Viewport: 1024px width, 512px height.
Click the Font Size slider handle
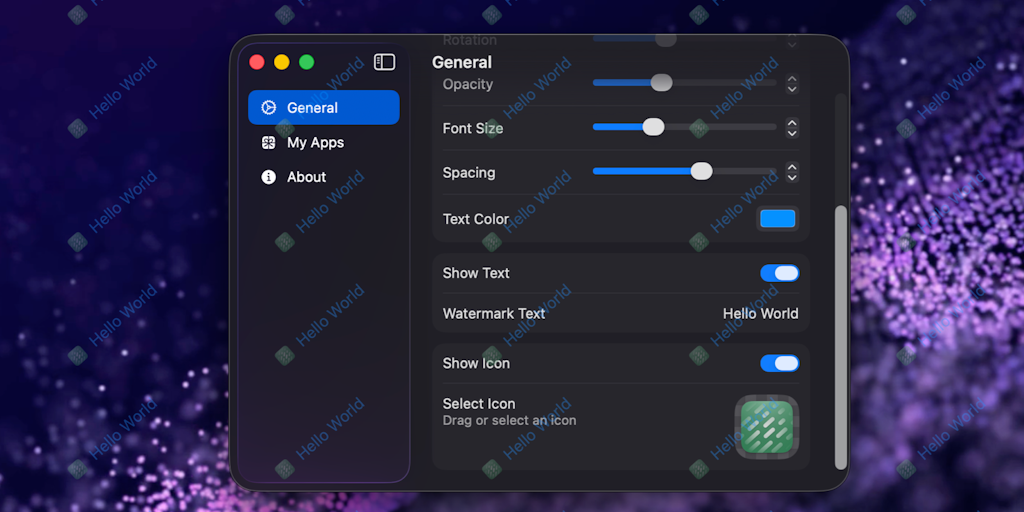click(653, 127)
